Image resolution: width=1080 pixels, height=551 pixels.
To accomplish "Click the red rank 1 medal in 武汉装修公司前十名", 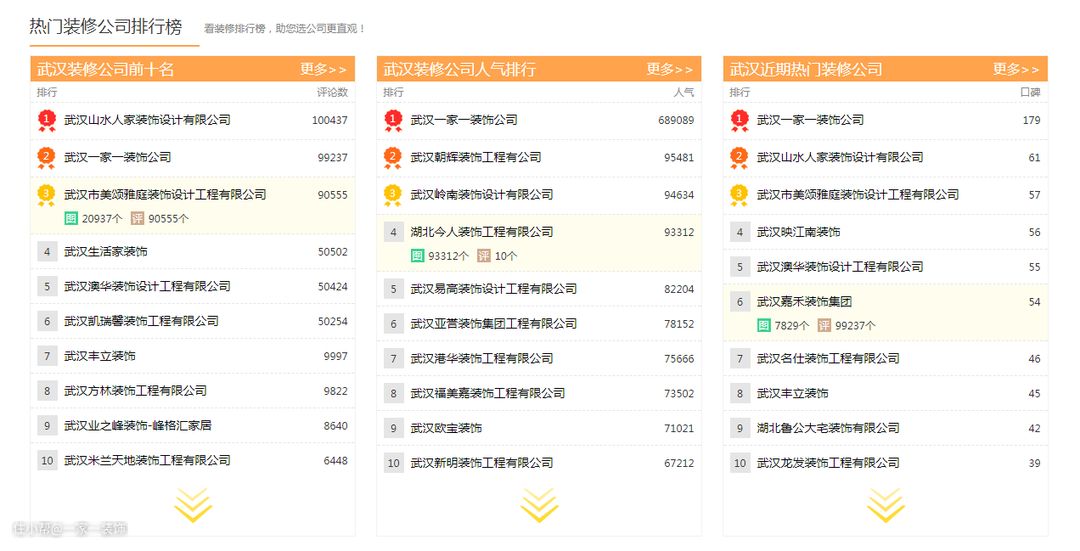I will pos(46,120).
